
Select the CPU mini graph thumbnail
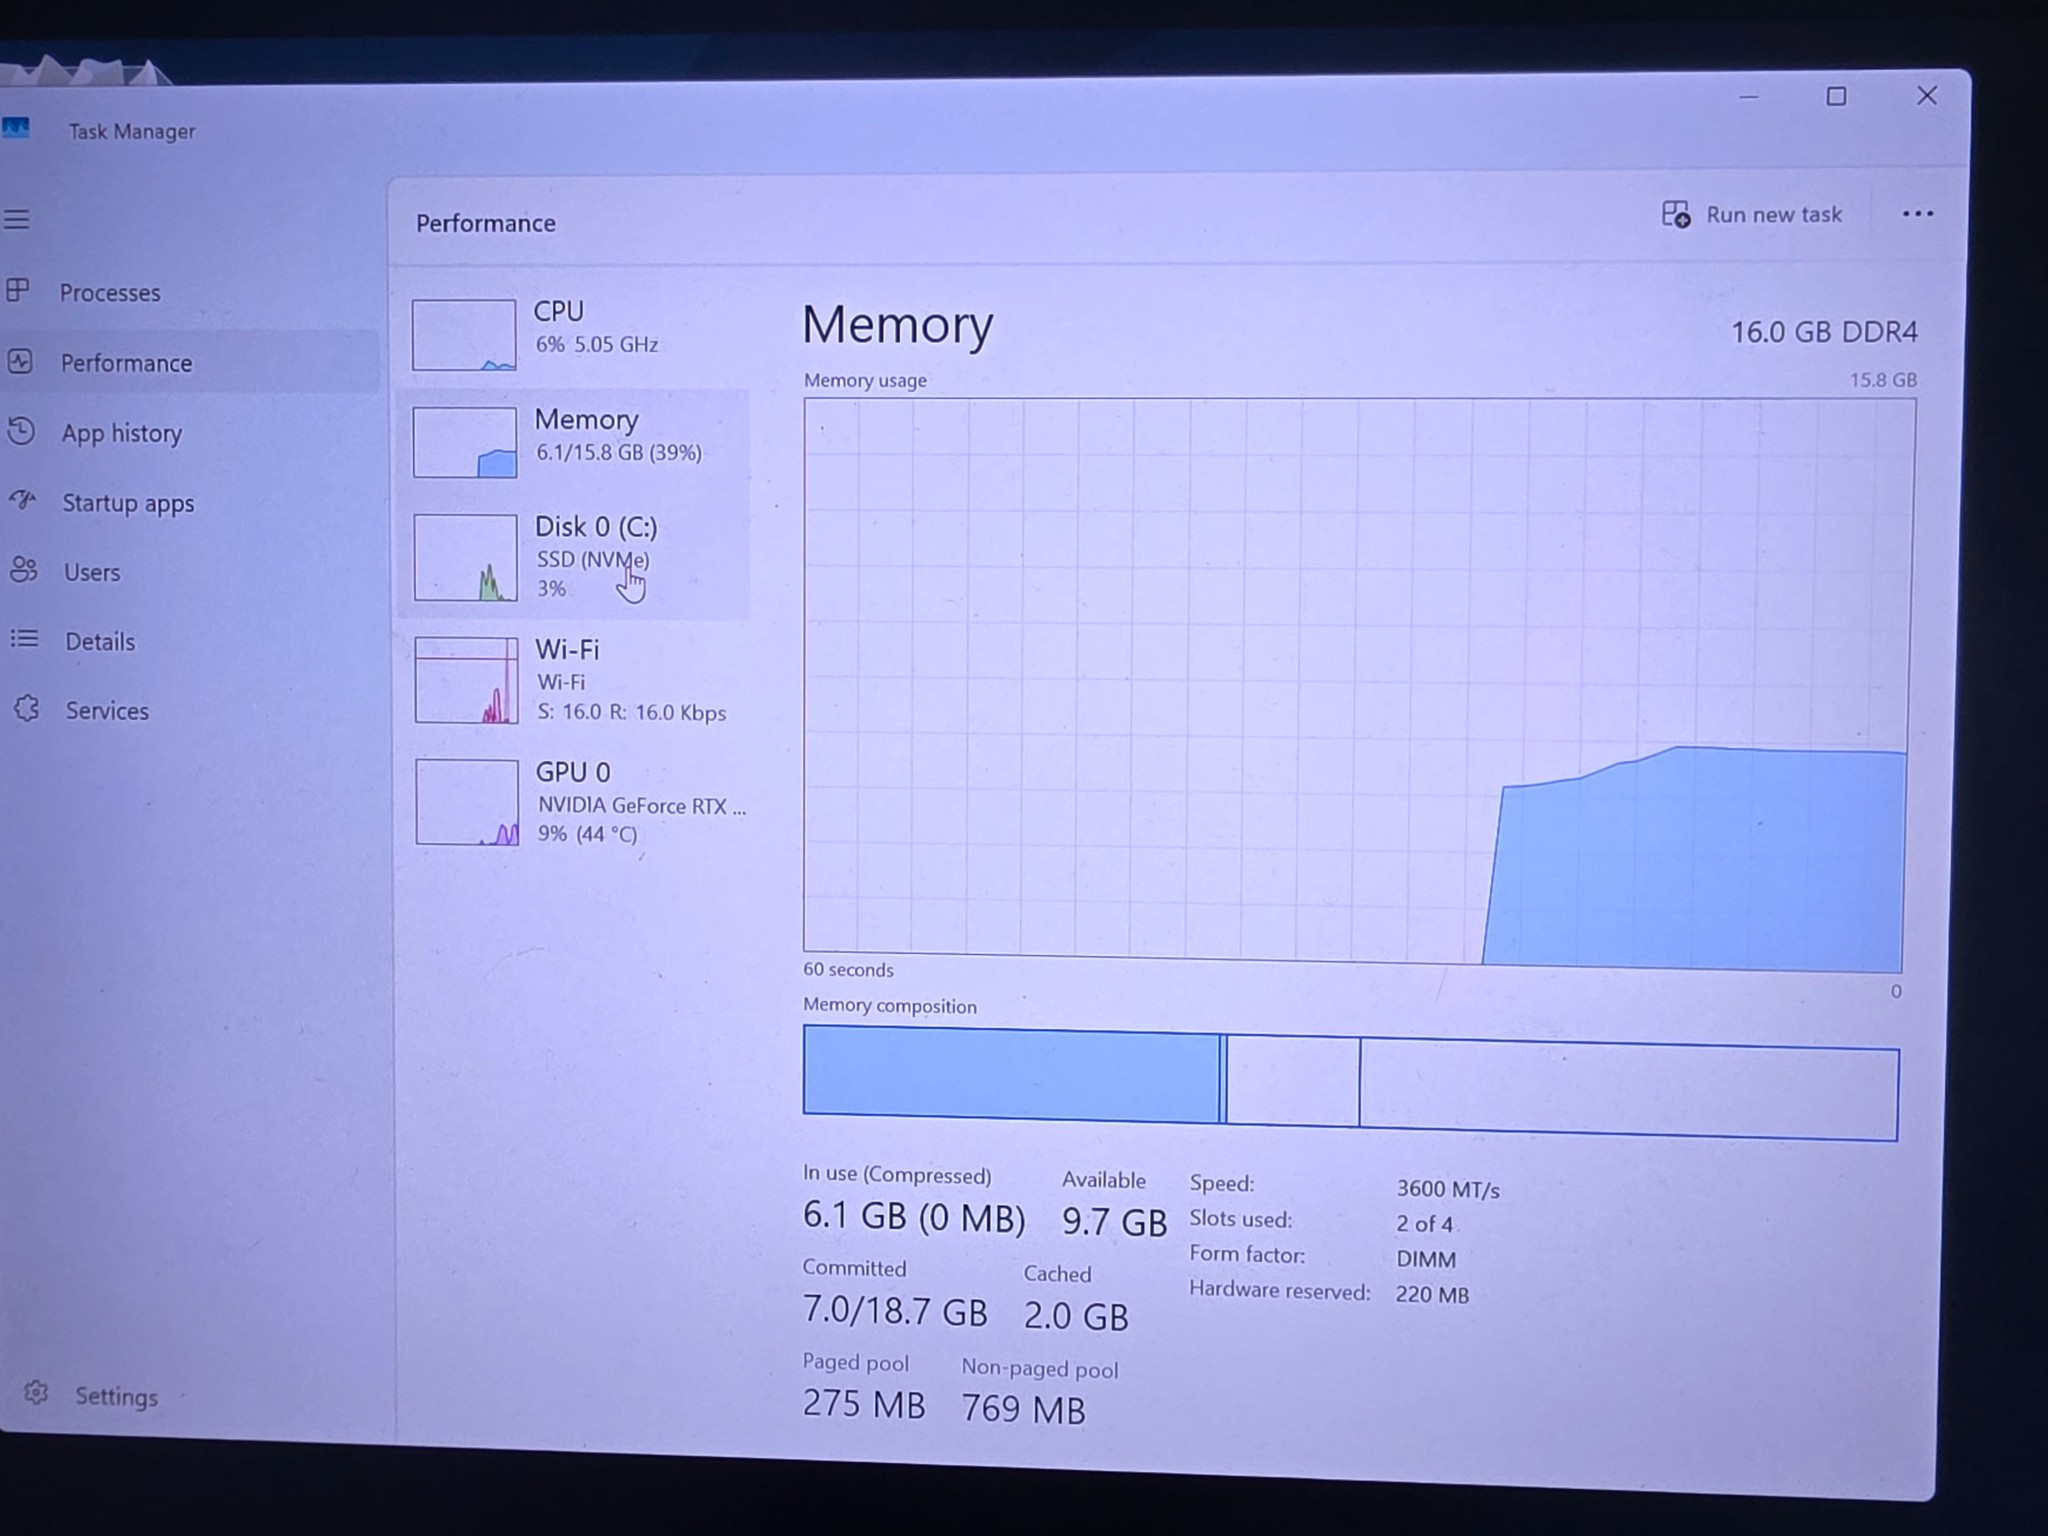click(x=464, y=335)
